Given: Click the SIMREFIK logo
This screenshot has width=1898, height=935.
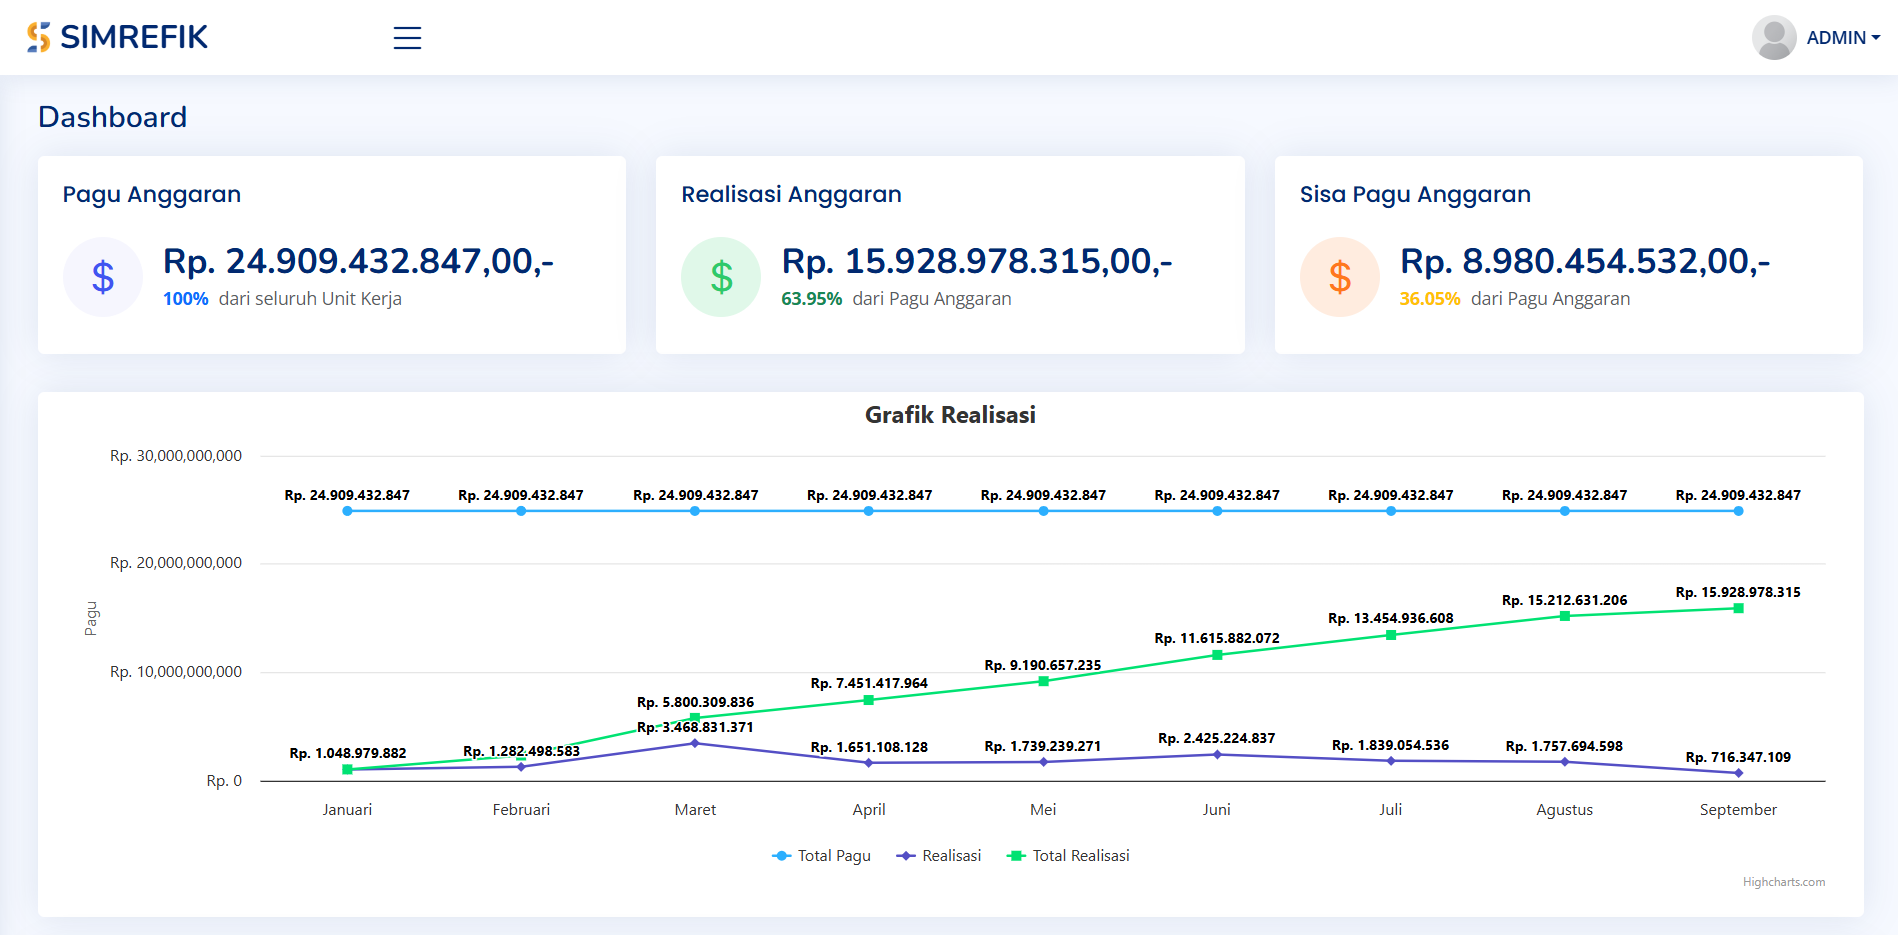Looking at the screenshot, I should click(x=117, y=37).
